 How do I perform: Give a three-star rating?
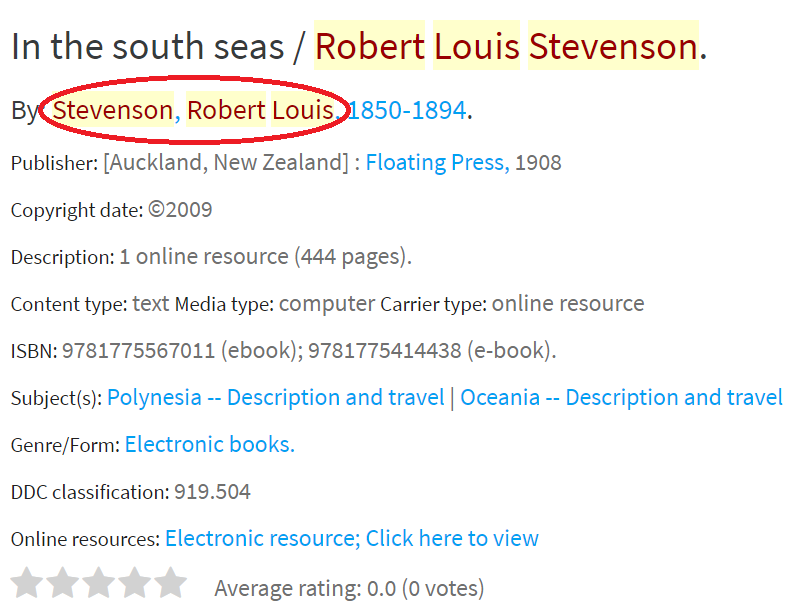[x=99, y=583]
